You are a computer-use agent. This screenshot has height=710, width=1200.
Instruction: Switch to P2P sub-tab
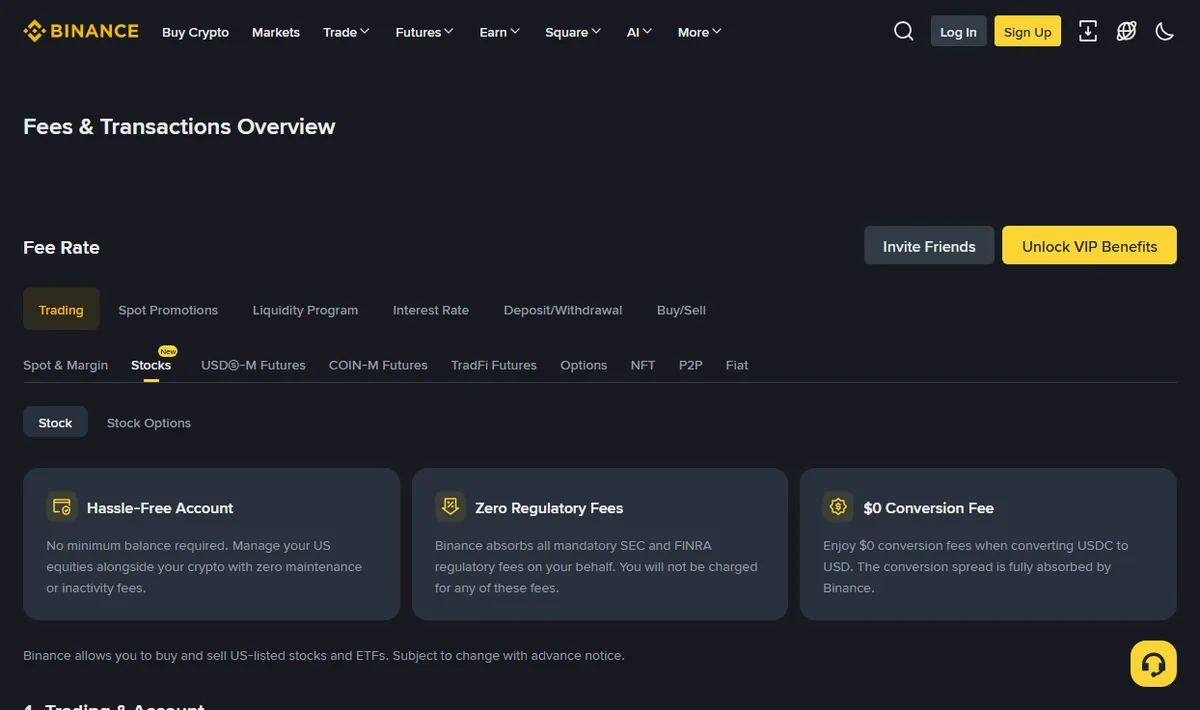(691, 365)
